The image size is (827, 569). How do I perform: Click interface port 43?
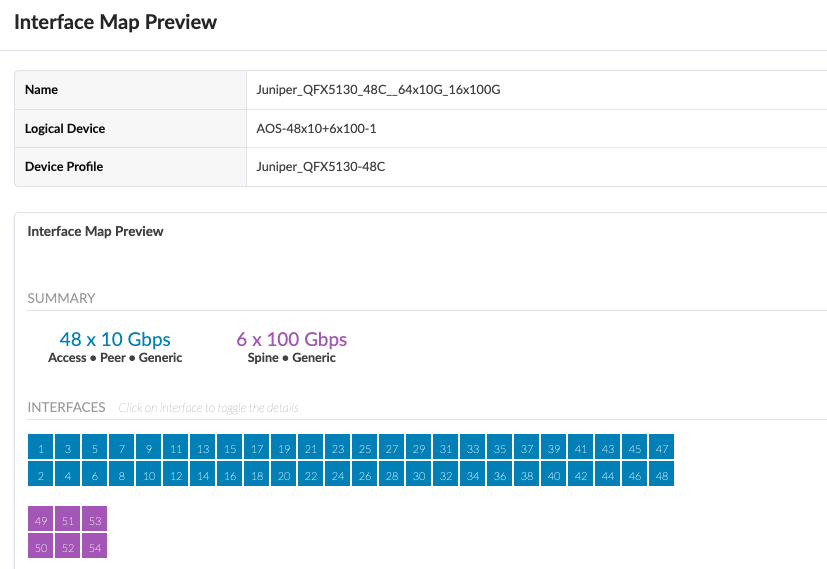click(x=608, y=447)
